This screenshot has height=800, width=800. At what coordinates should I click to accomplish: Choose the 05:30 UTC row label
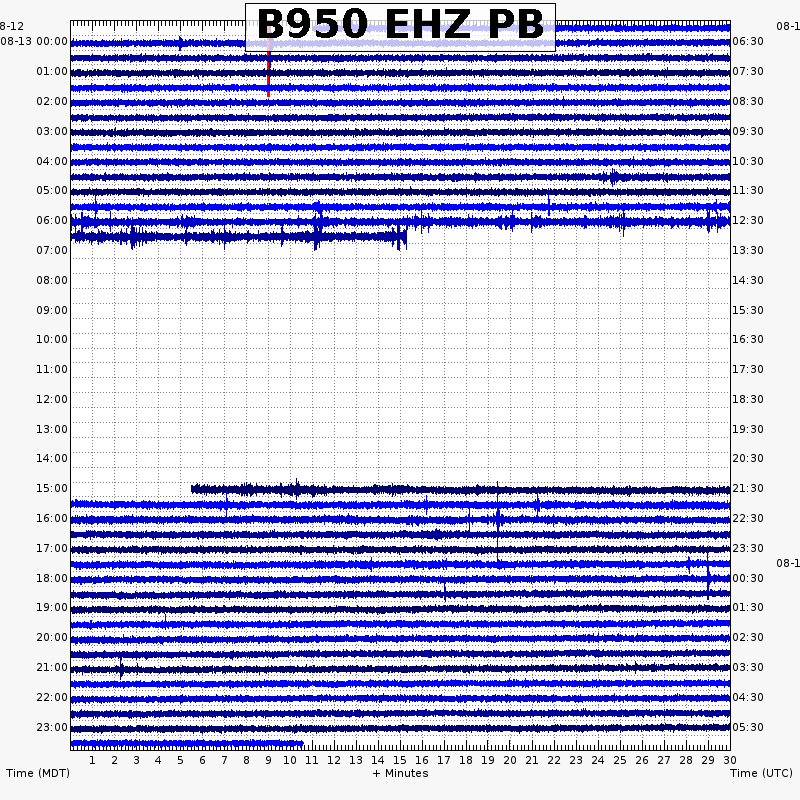point(748,728)
